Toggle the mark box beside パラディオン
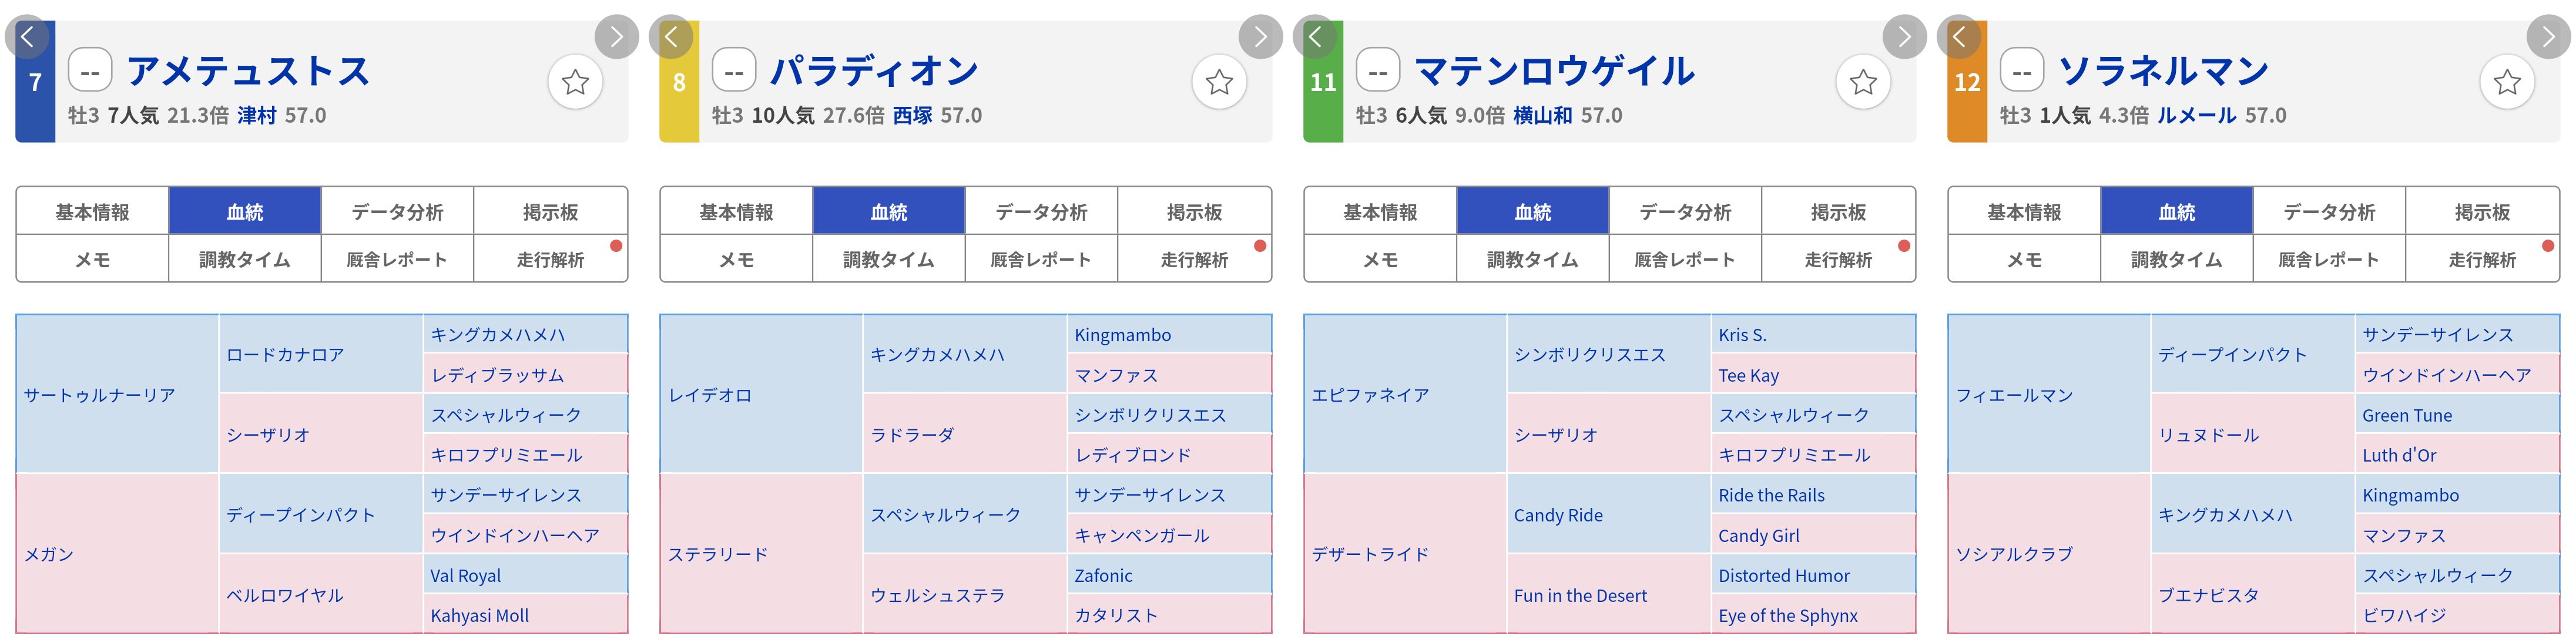 tap(734, 72)
